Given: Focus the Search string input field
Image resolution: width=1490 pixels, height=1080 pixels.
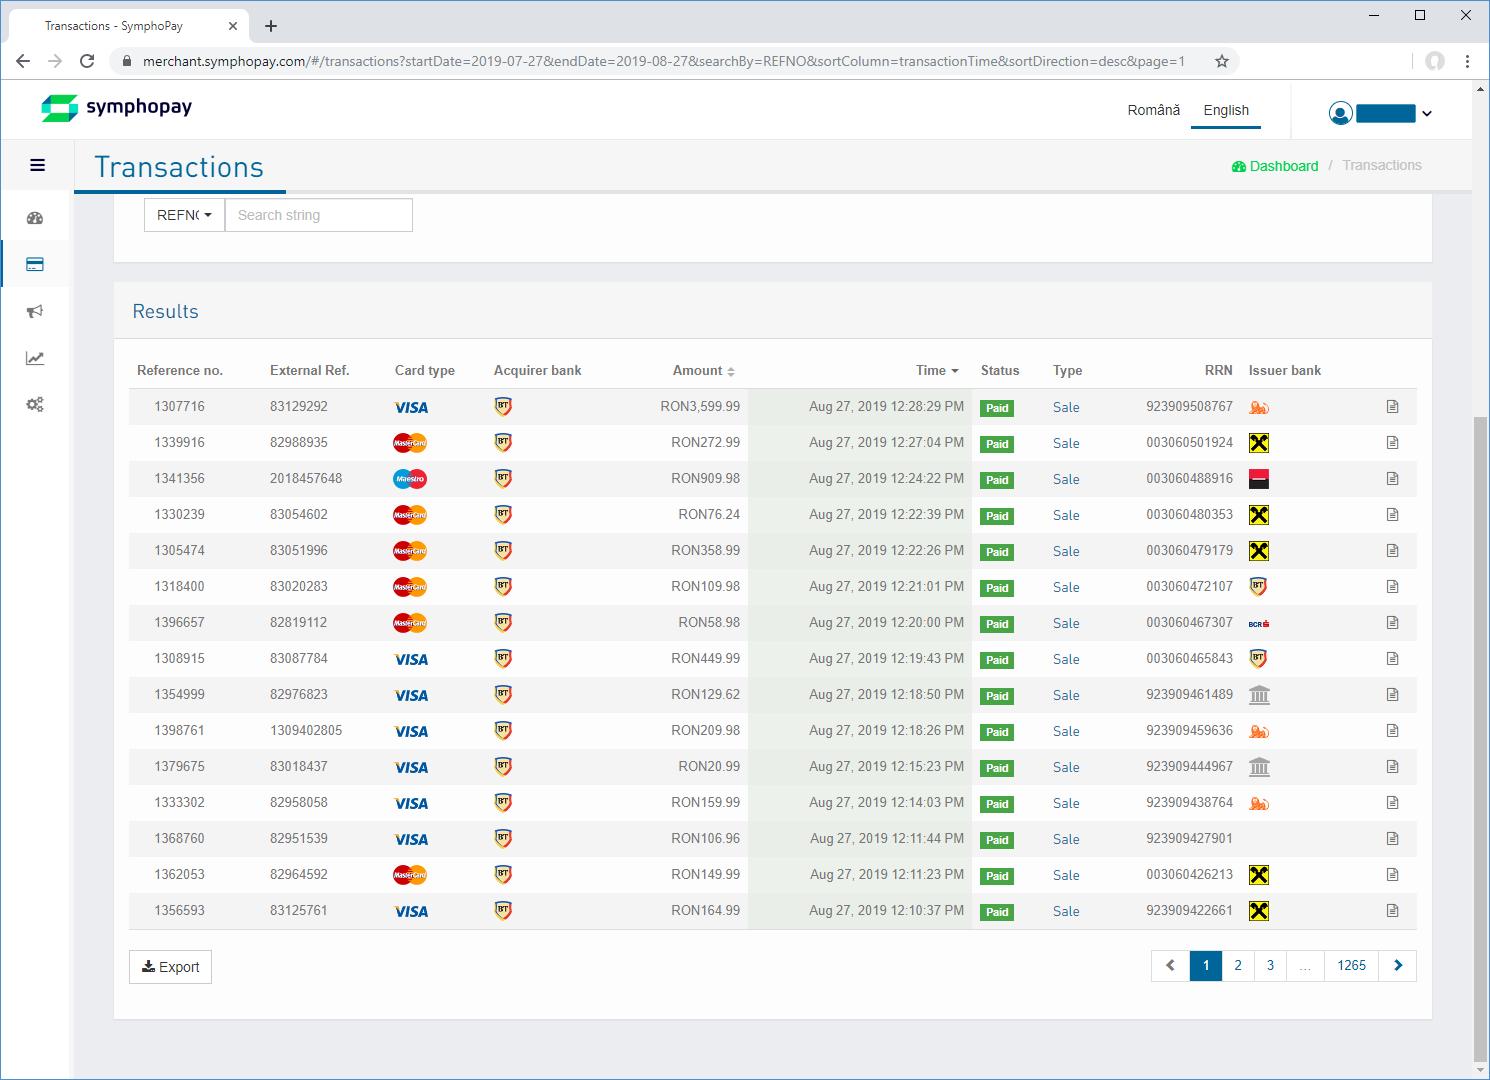Looking at the screenshot, I should point(318,215).
